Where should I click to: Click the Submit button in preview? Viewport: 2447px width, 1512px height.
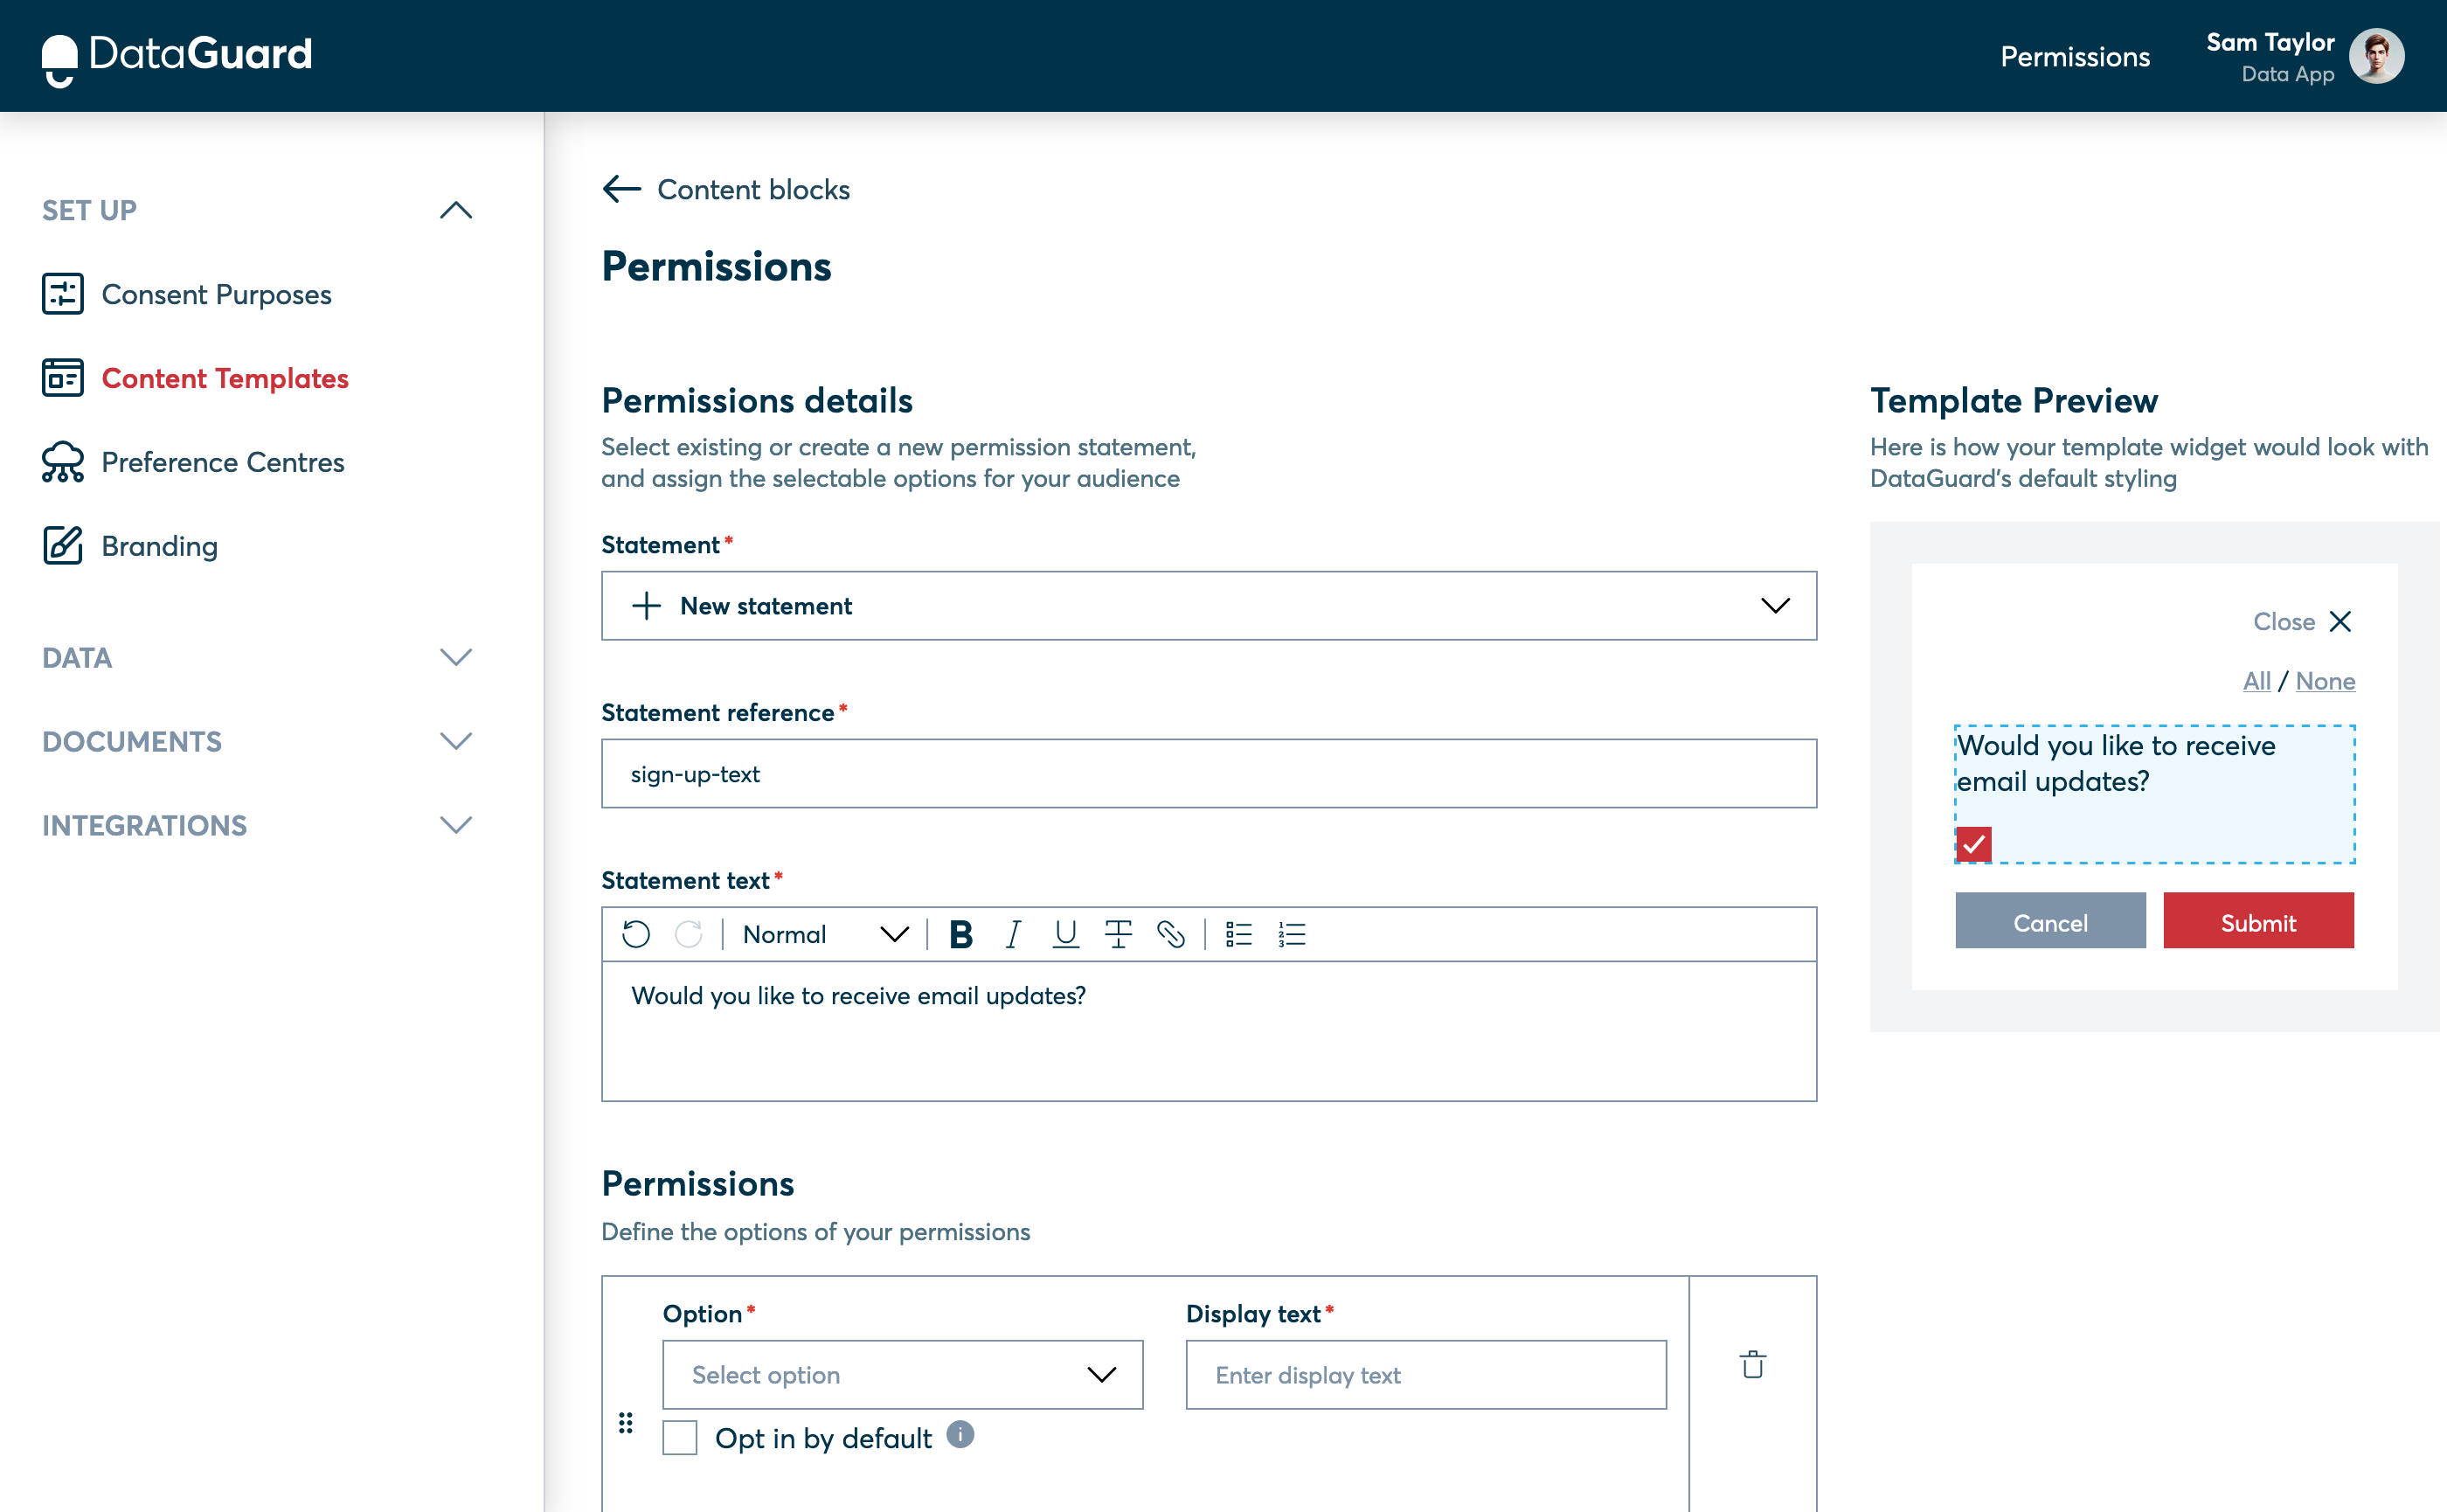coord(2258,921)
